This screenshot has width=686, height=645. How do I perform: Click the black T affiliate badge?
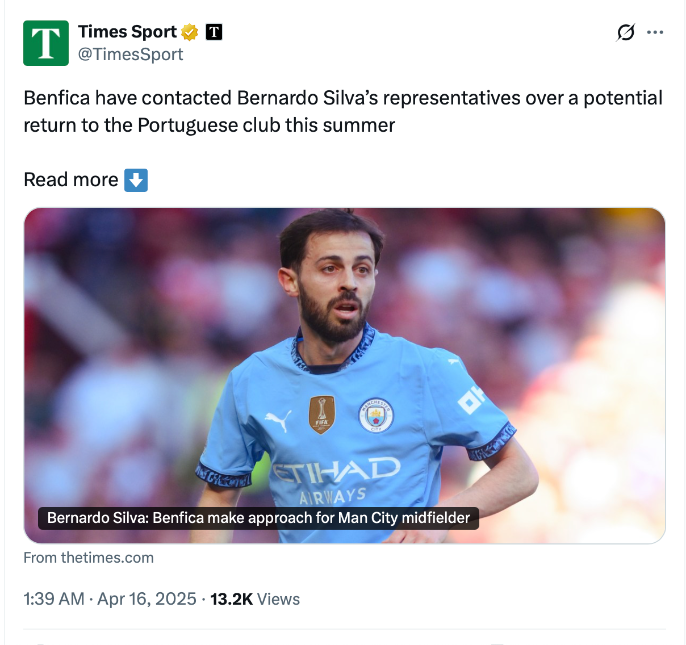pyautogui.click(x=214, y=32)
